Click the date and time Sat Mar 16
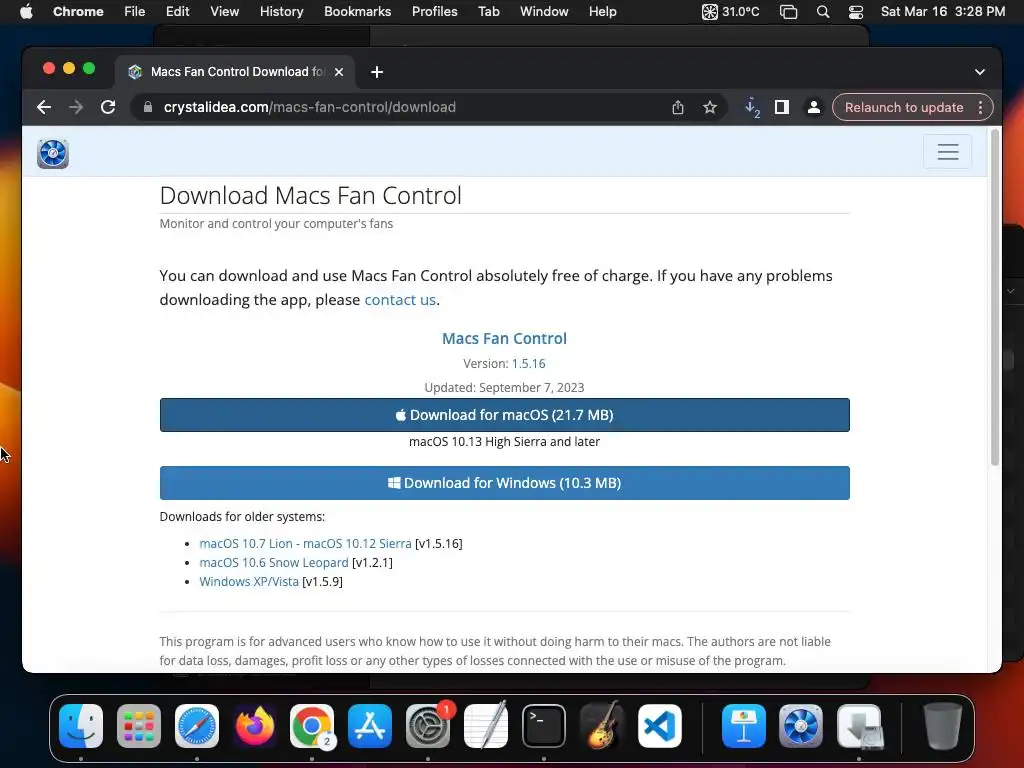This screenshot has width=1024, height=768. coord(942,11)
